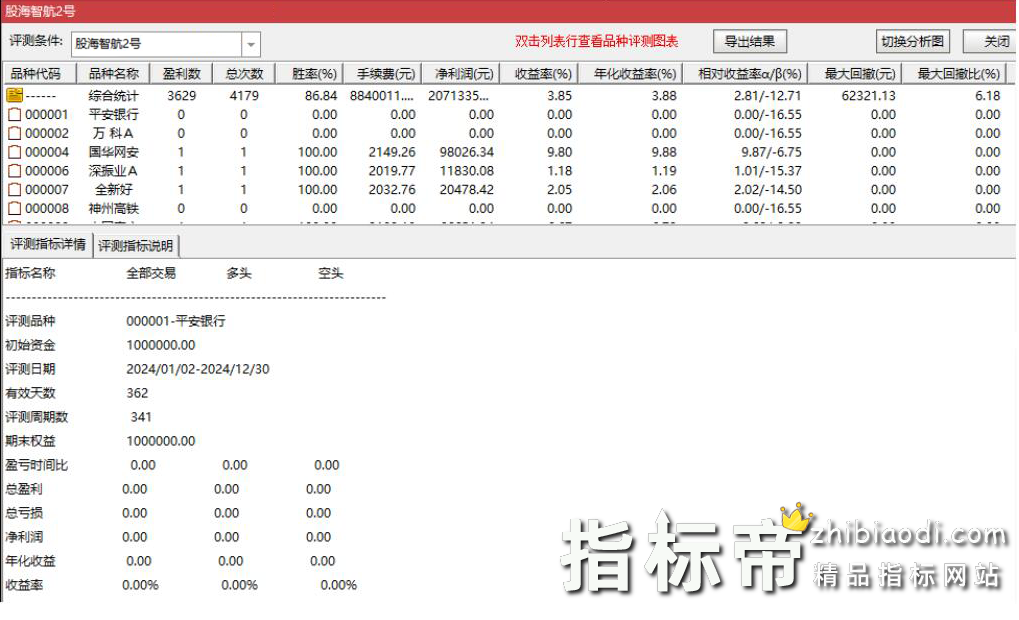Click max drawdown value 62321.13
The height and width of the screenshot is (620, 1019).
pos(868,96)
